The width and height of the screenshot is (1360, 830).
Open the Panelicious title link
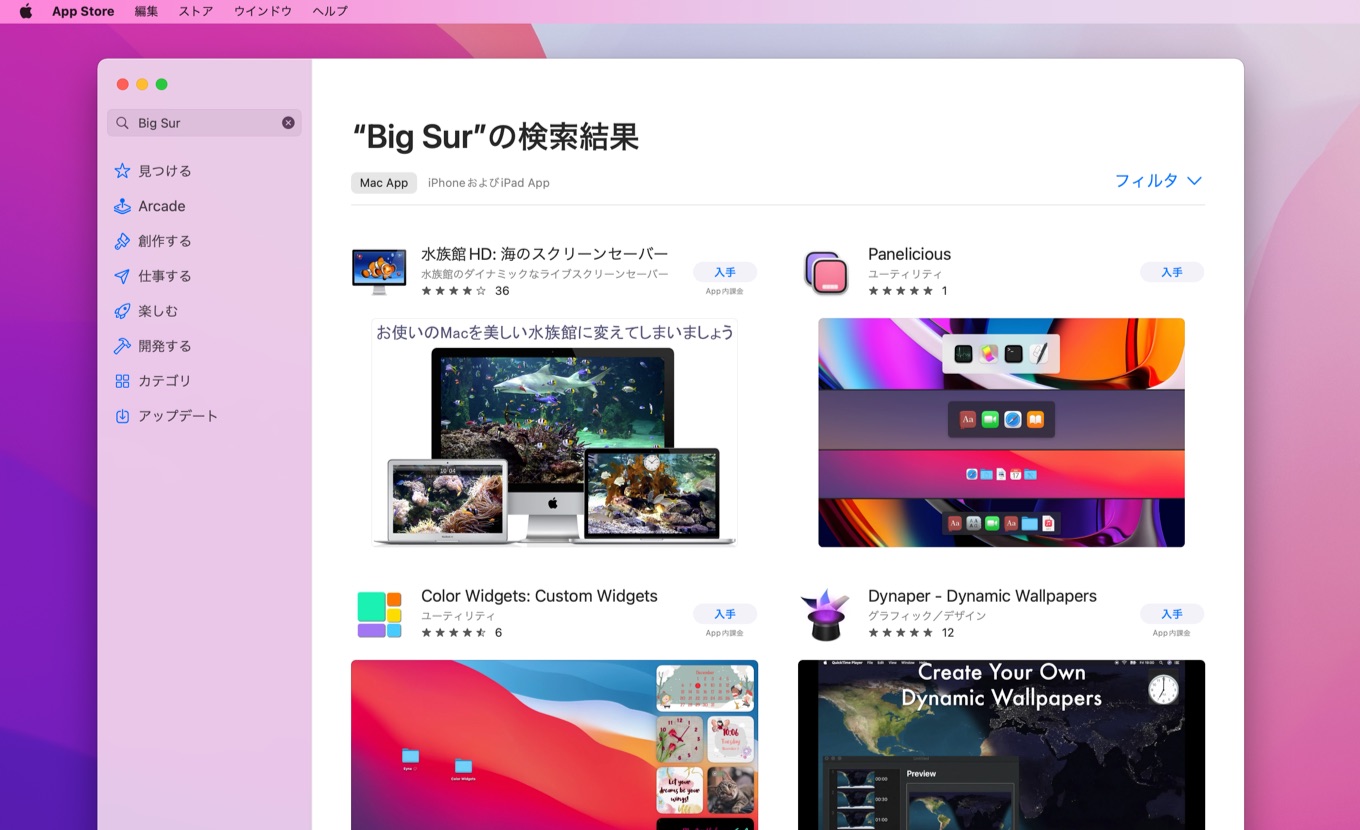tap(909, 254)
